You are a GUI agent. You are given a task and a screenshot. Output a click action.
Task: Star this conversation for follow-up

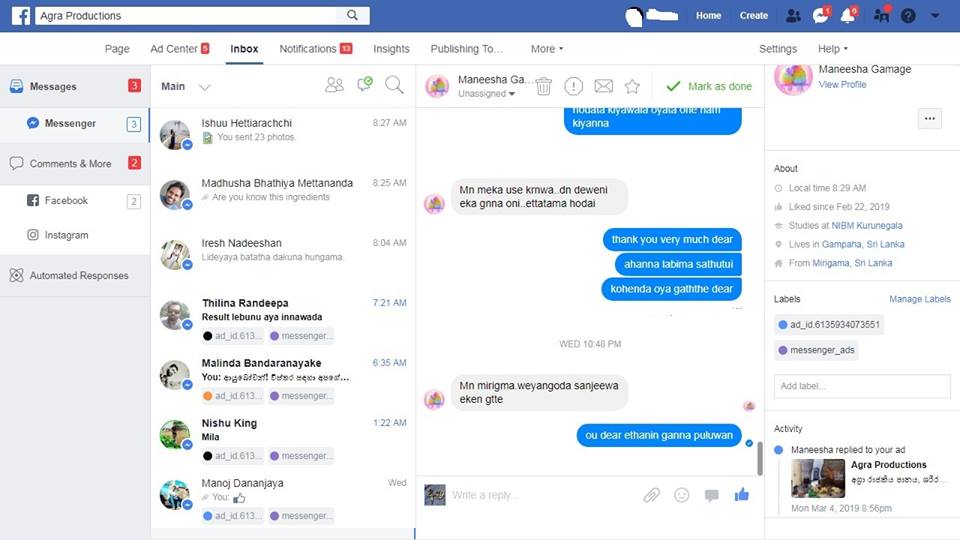632,86
